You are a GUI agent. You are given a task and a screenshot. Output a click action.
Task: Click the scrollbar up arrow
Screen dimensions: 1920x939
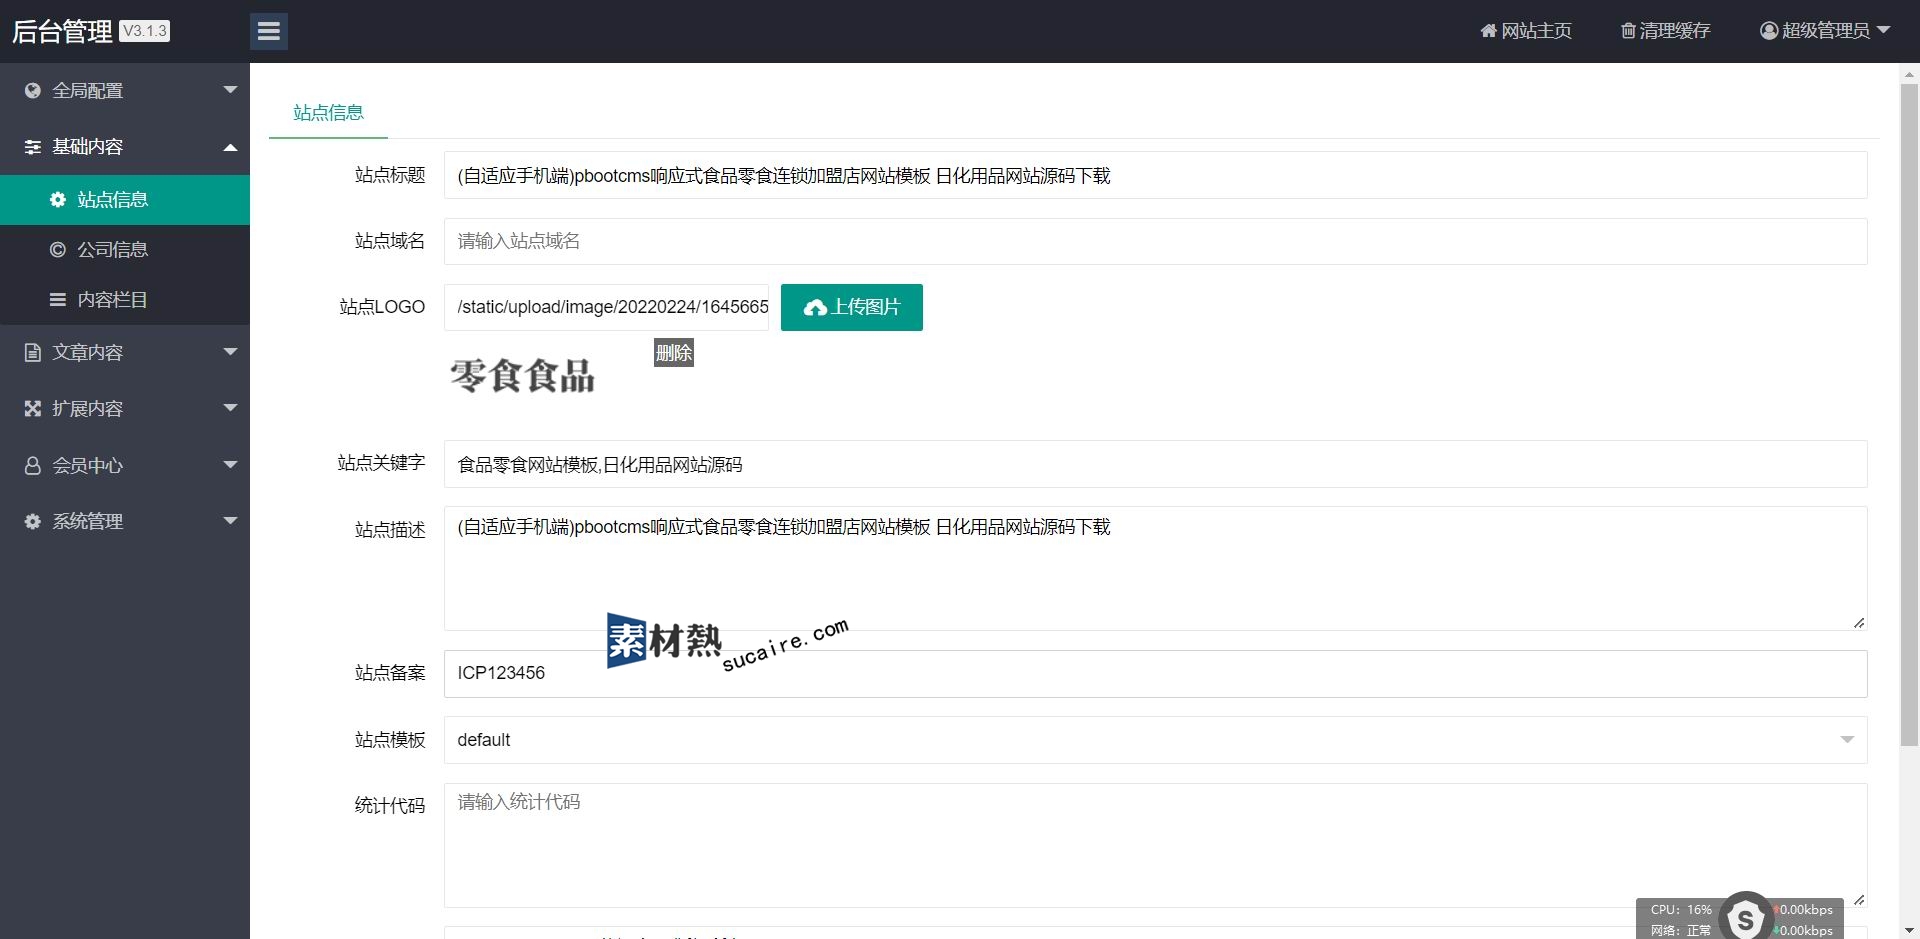click(1909, 73)
